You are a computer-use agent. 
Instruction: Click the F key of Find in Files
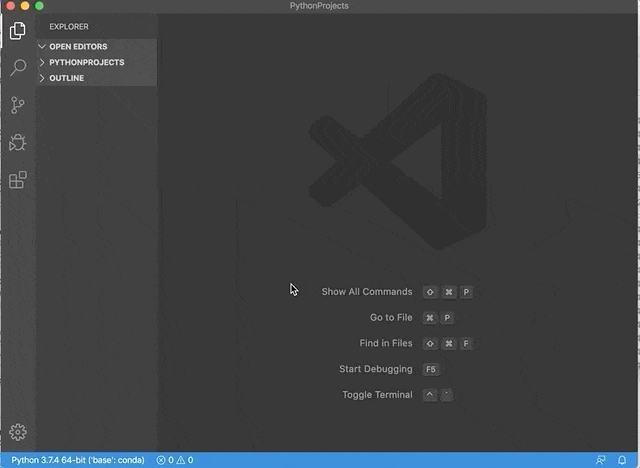click(x=466, y=344)
